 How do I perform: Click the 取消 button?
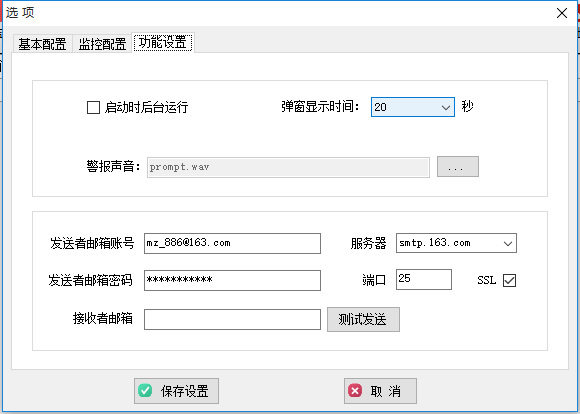click(x=380, y=391)
